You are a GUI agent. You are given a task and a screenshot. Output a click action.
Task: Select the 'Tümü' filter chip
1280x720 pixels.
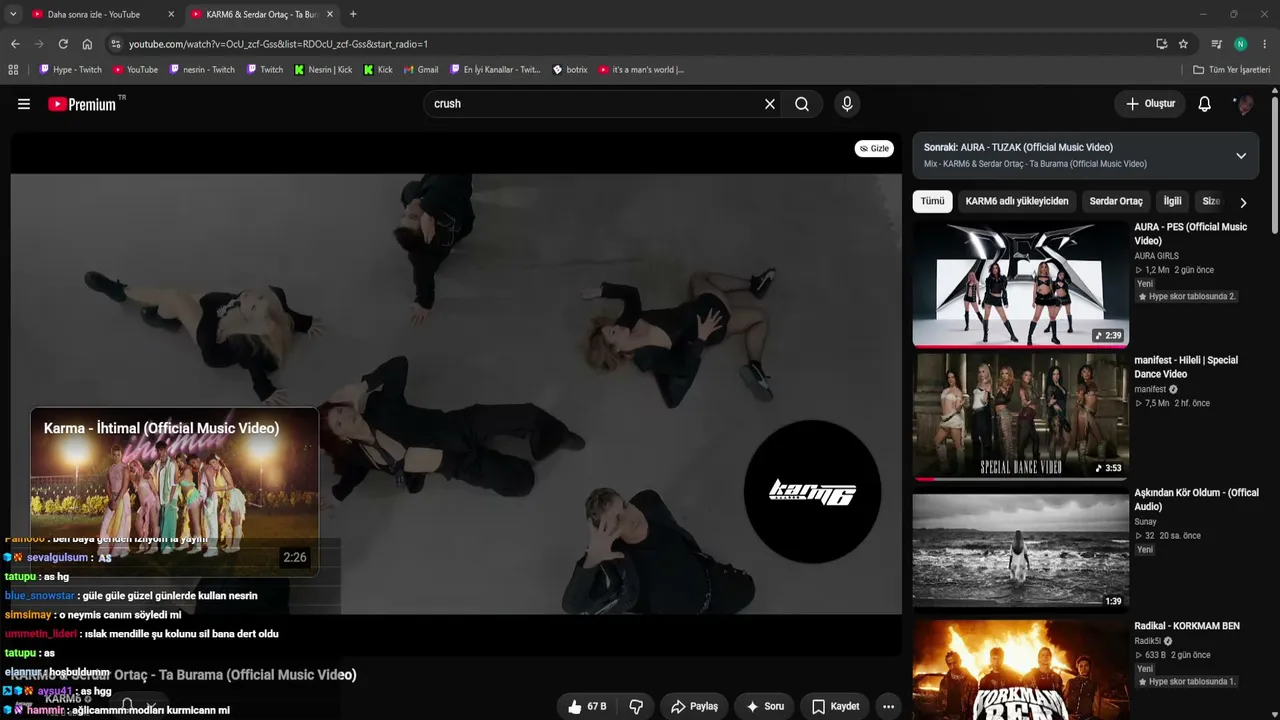932,201
